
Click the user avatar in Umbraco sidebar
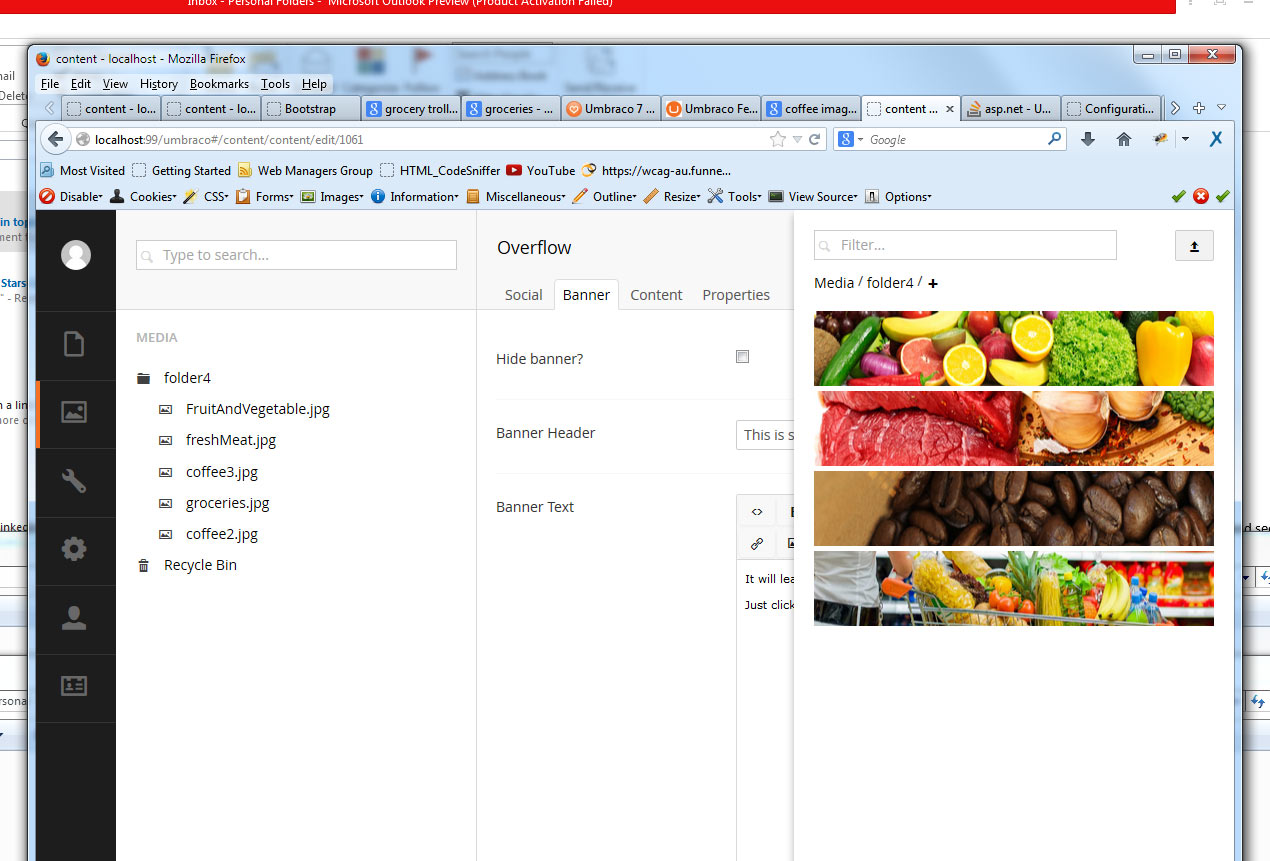(x=76, y=255)
